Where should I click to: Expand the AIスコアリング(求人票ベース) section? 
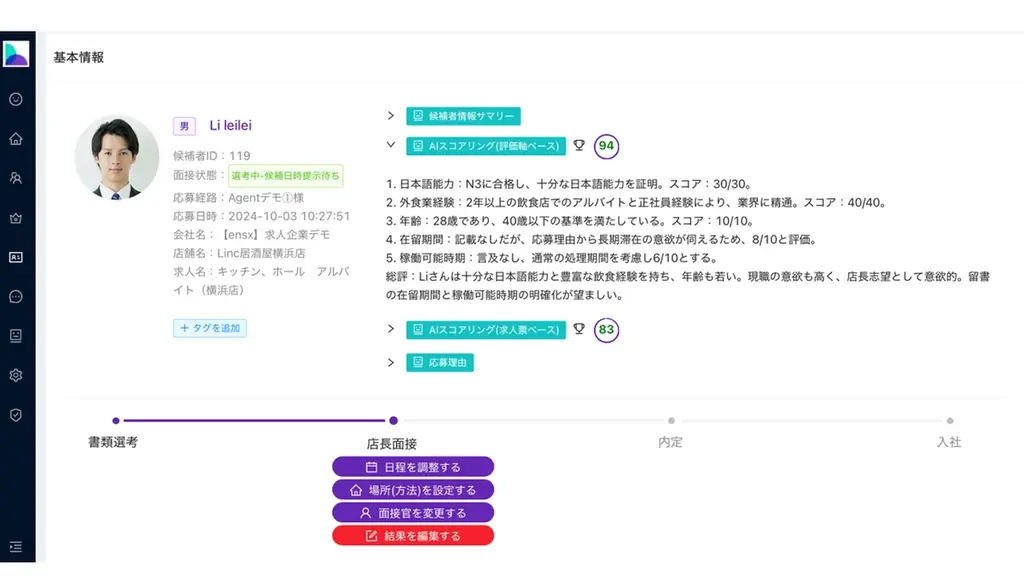tap(487, 330)
